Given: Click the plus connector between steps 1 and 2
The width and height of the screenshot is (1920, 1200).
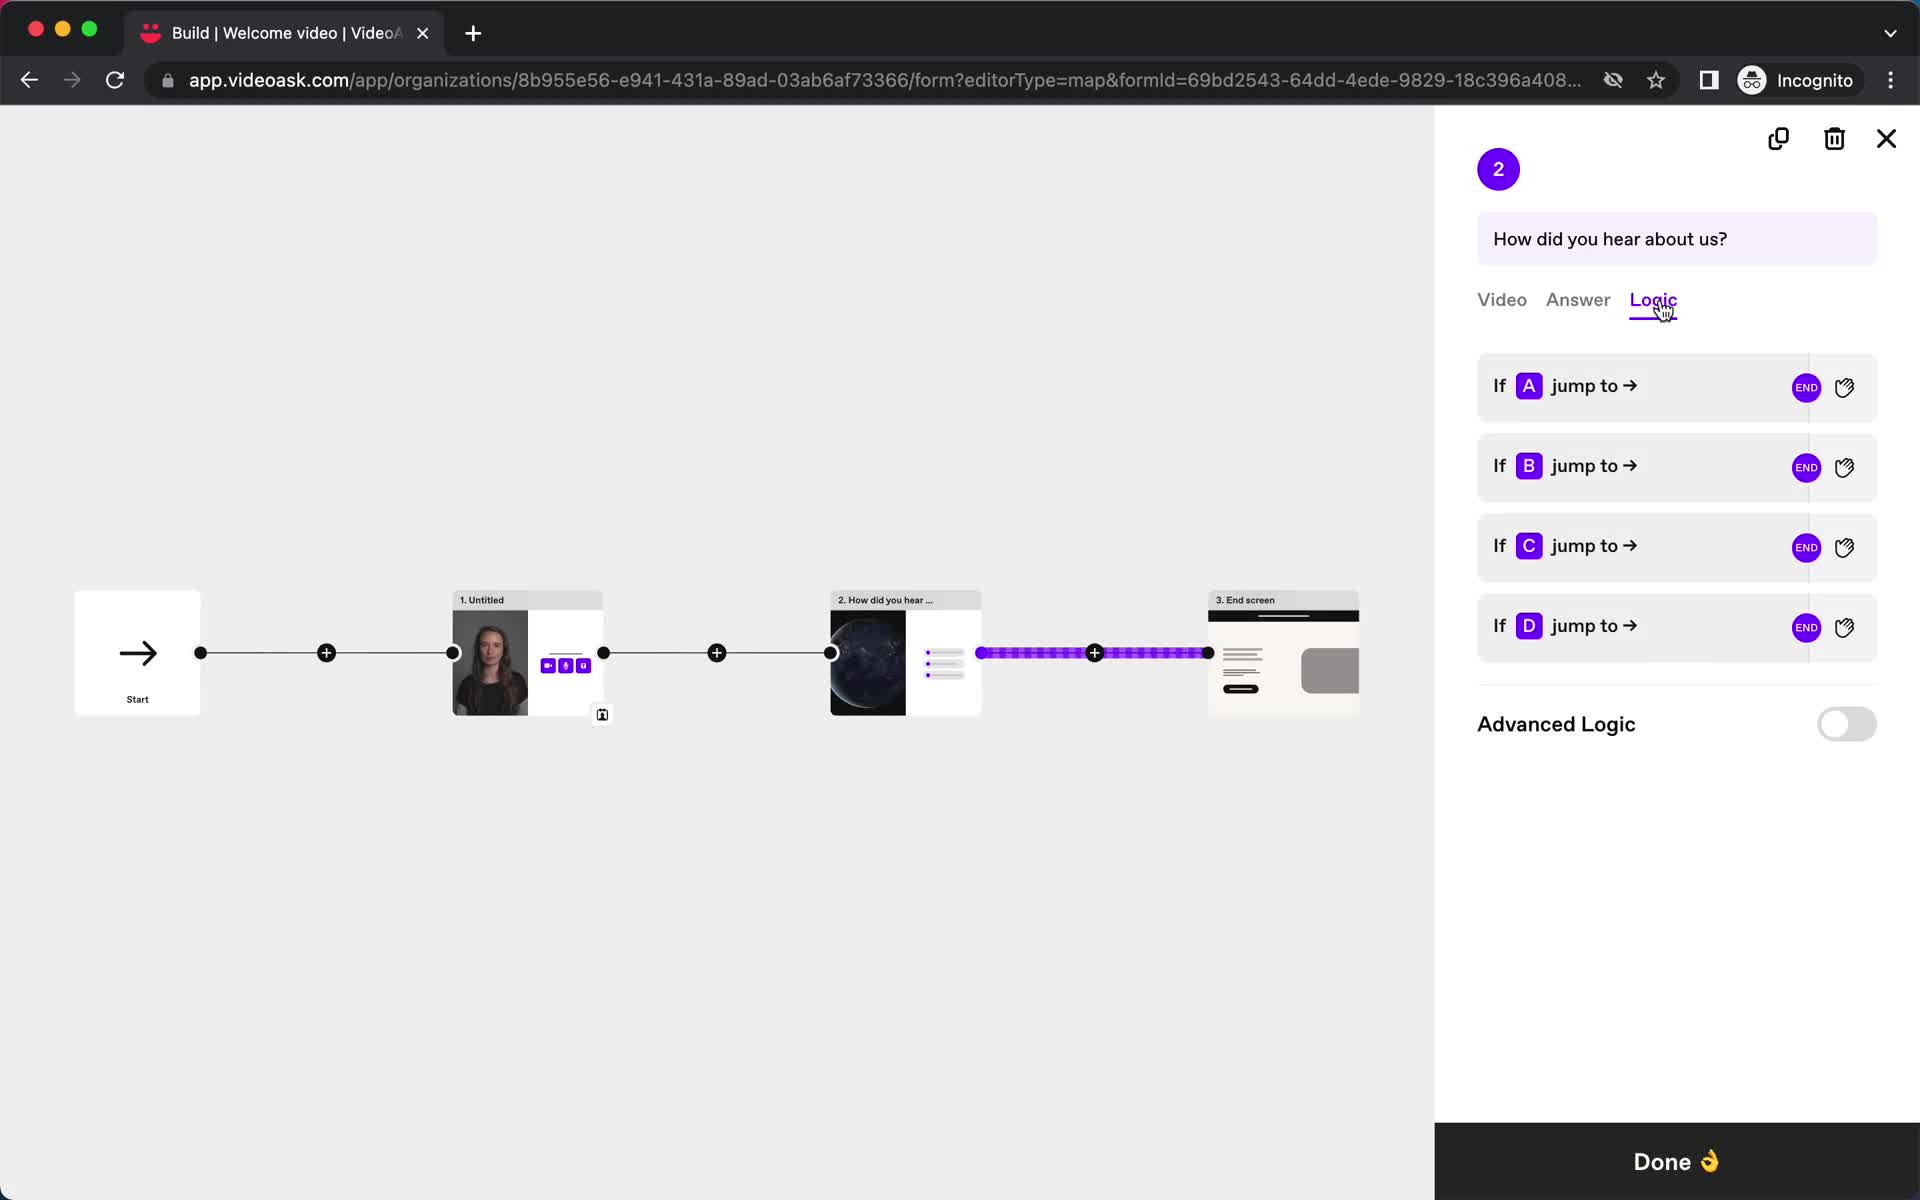Looking at the screenshot, I should 716,653.
